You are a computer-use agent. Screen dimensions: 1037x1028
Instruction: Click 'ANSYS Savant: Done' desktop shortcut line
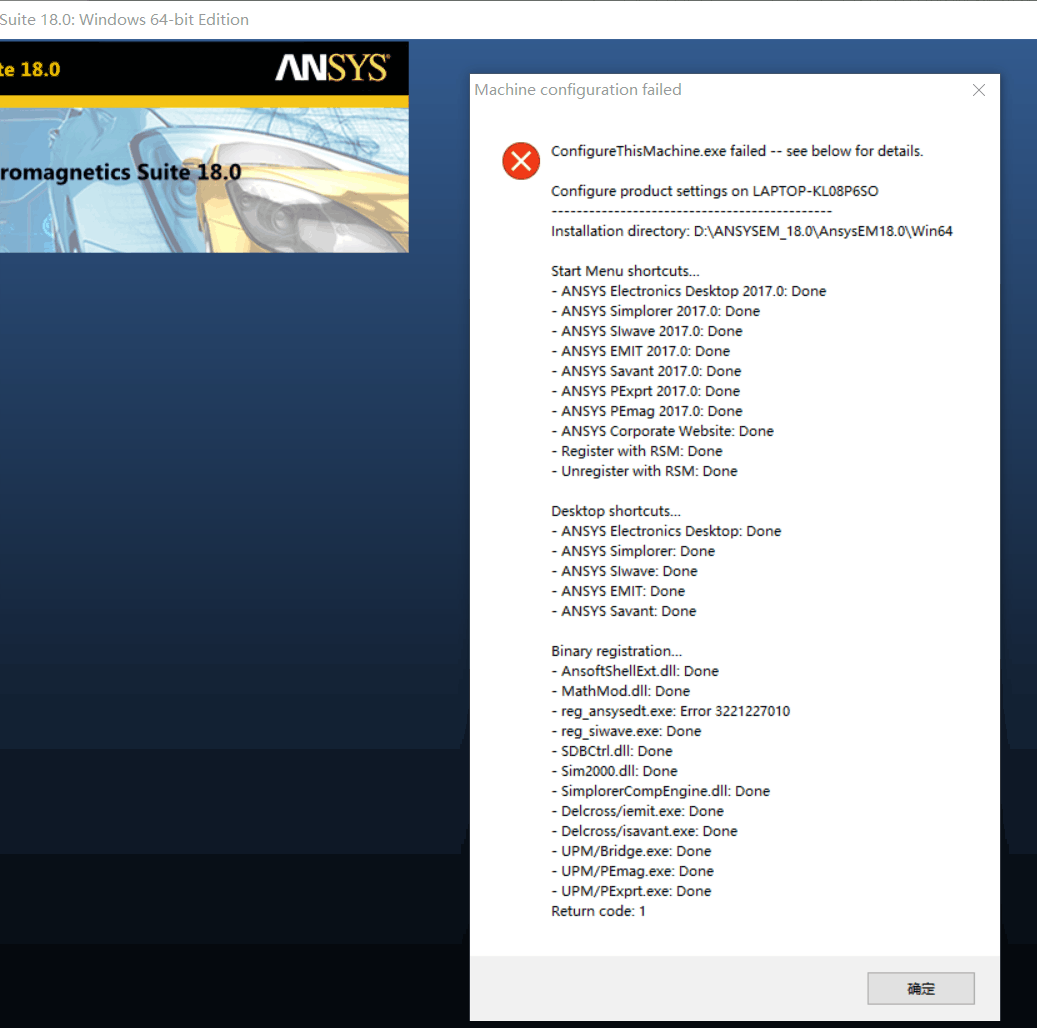click(x=624, y=611)
